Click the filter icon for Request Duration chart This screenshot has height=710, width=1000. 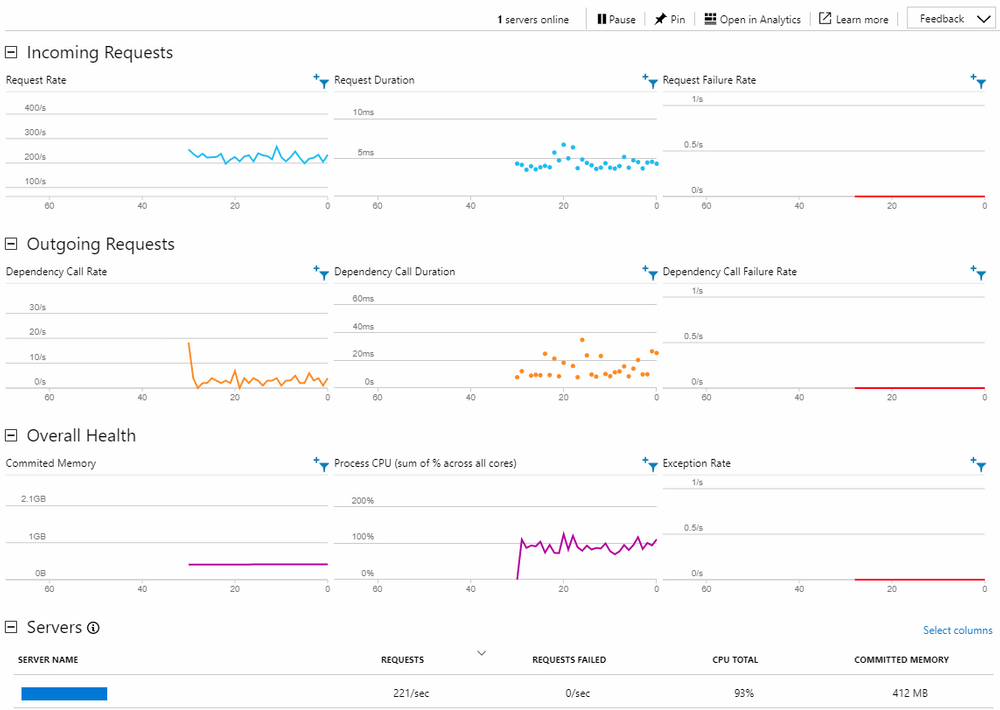650,81
